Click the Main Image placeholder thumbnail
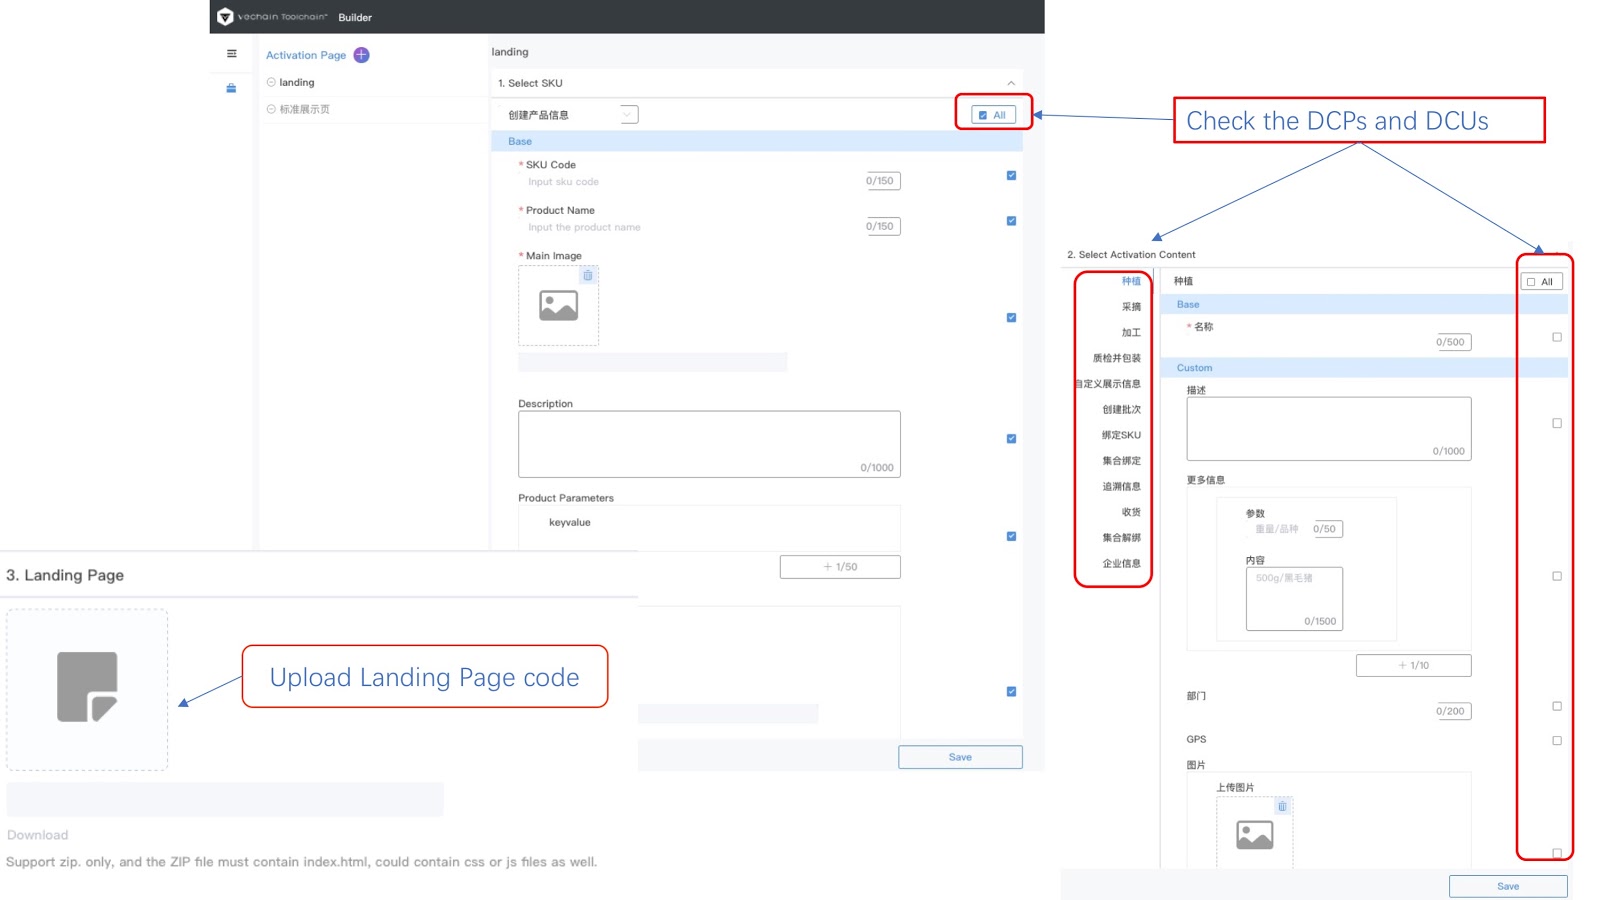 click(x=558, y=306)
